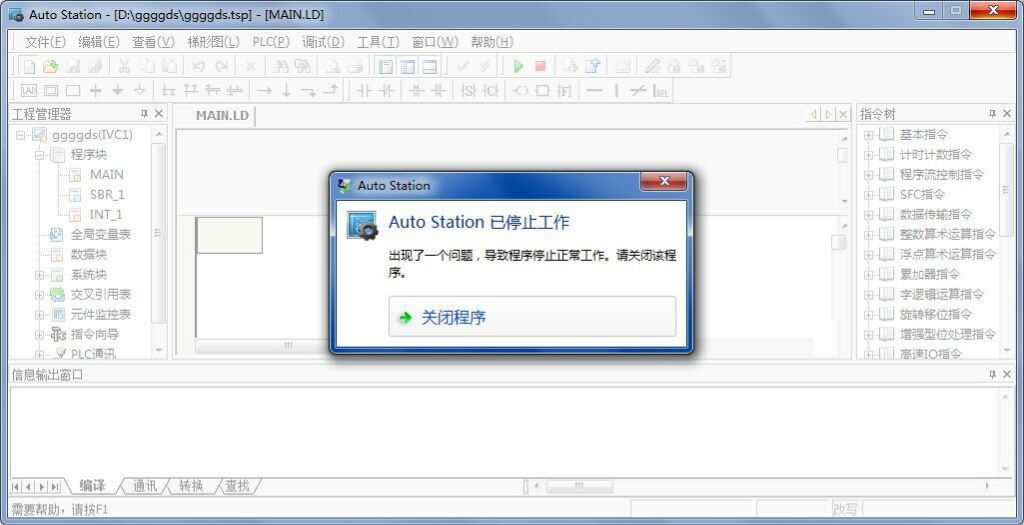Redo action from toolbar

click(x=222, y=66)
